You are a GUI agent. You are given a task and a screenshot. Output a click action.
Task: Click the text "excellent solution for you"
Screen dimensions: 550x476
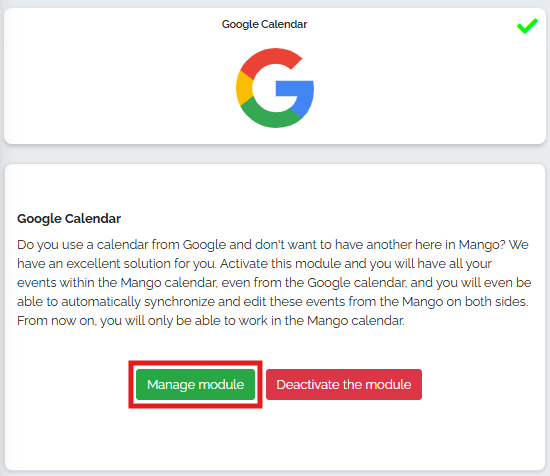[x=141, y=263]
